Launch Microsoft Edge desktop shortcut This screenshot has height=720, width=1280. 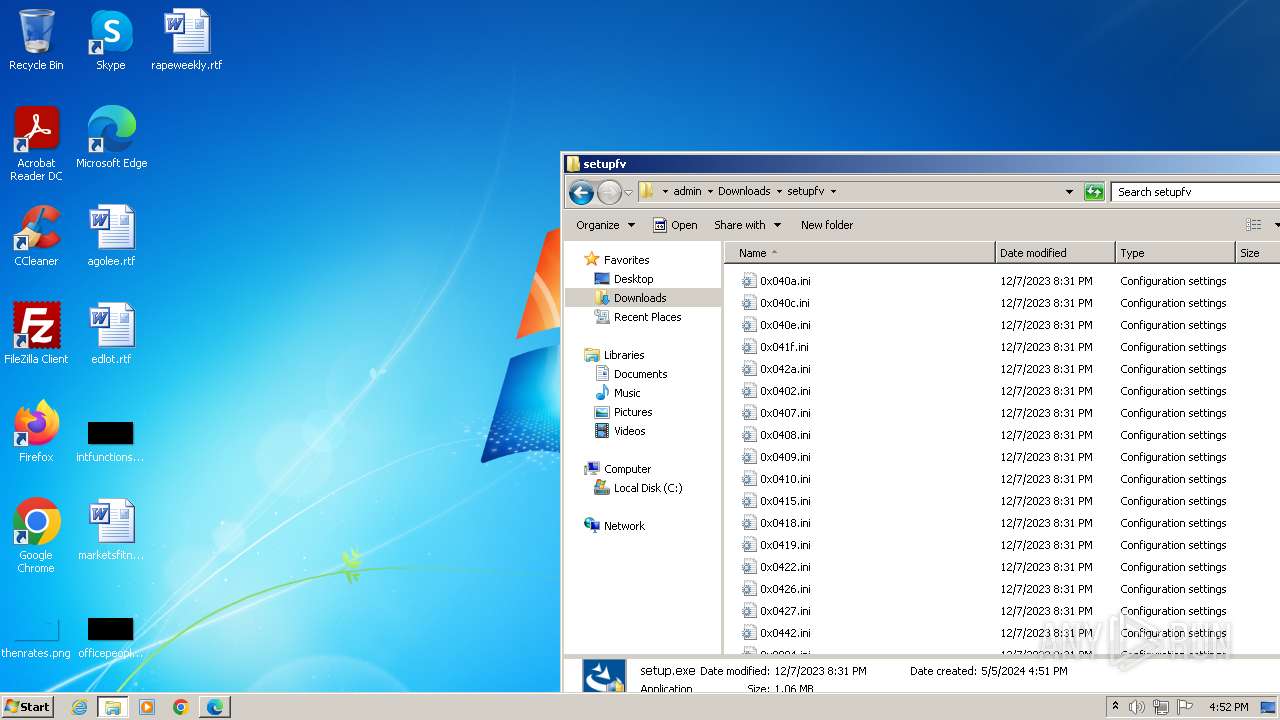click(x=111, y=138)
